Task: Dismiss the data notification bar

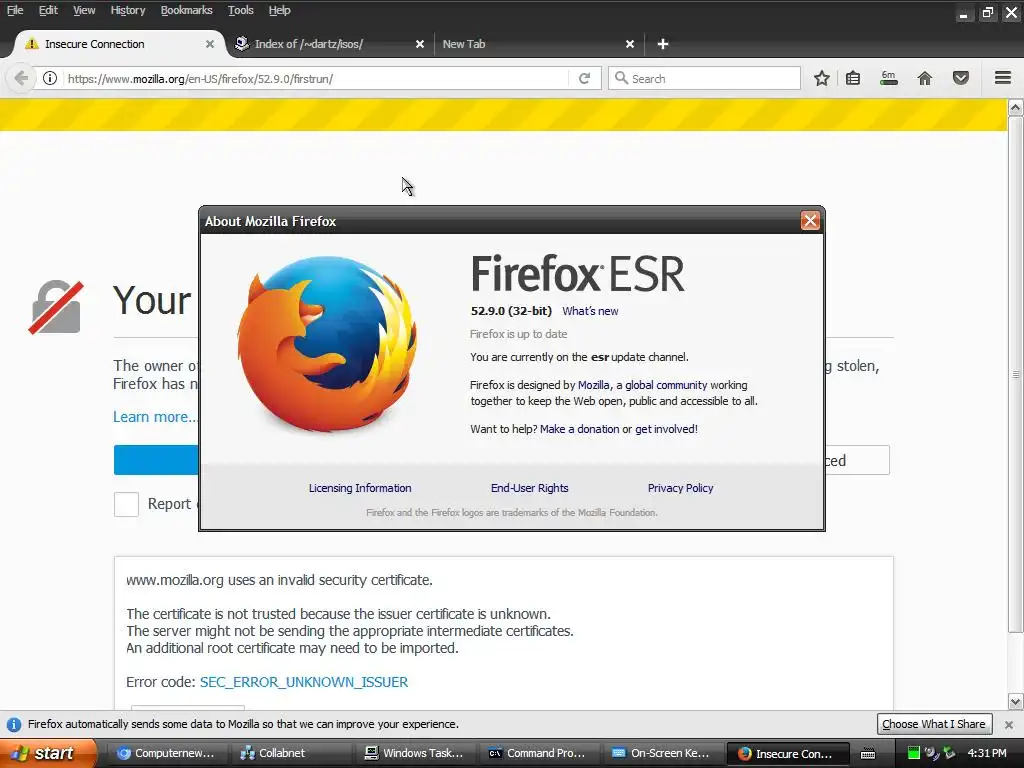Action: coord(1009,724)
